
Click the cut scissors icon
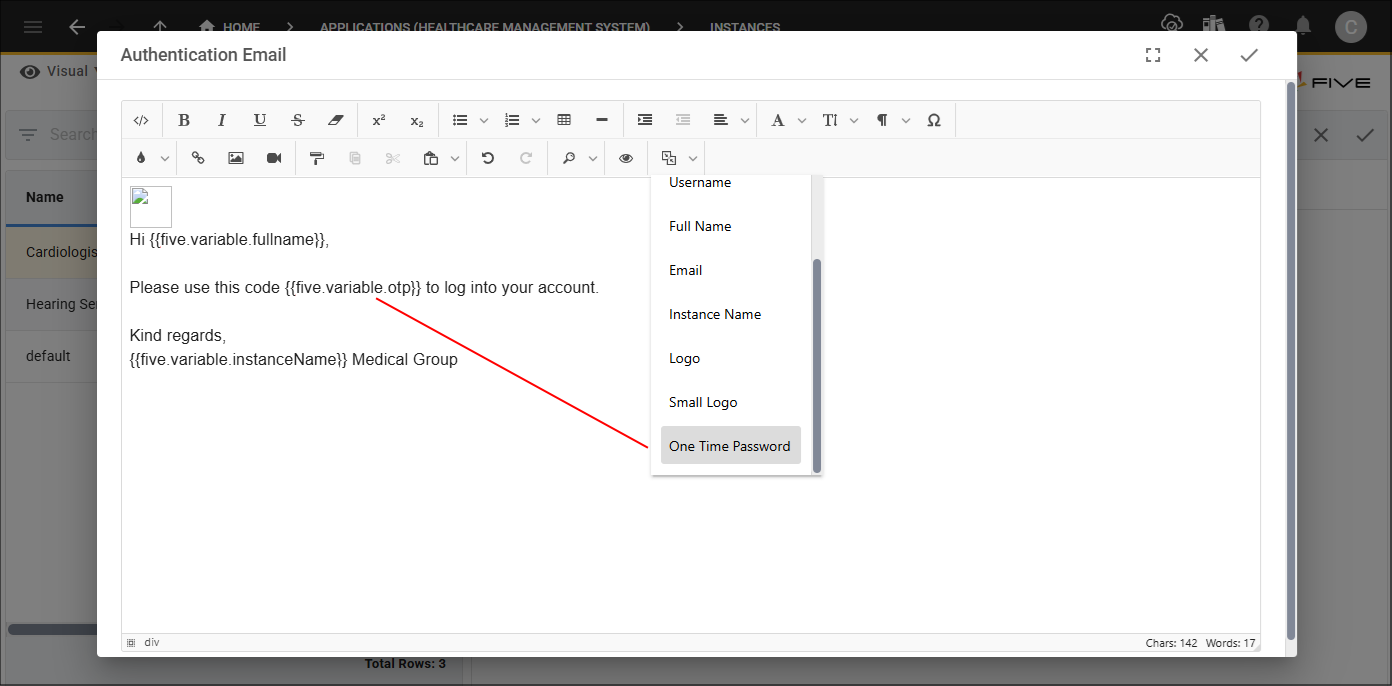coord(393,158)
